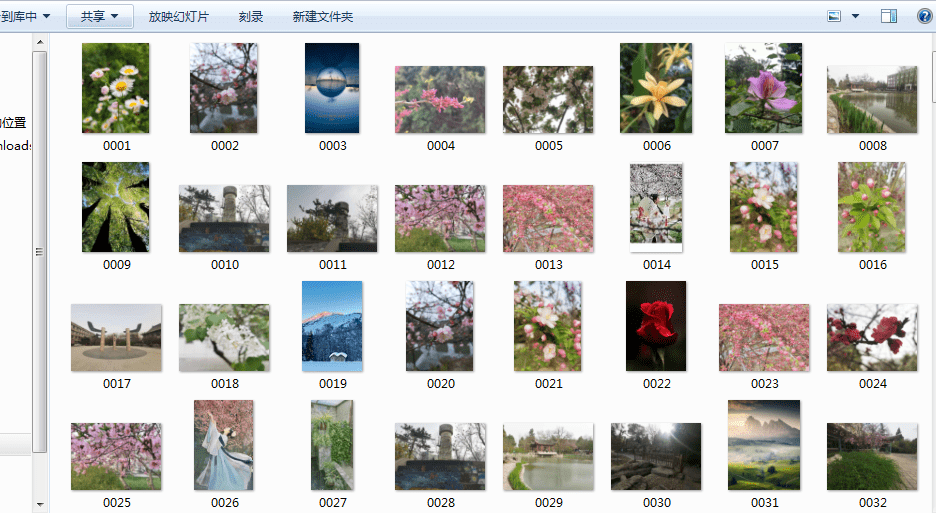Open the blue help question mark icon
936x513 pixels.
tap(925, 16)
